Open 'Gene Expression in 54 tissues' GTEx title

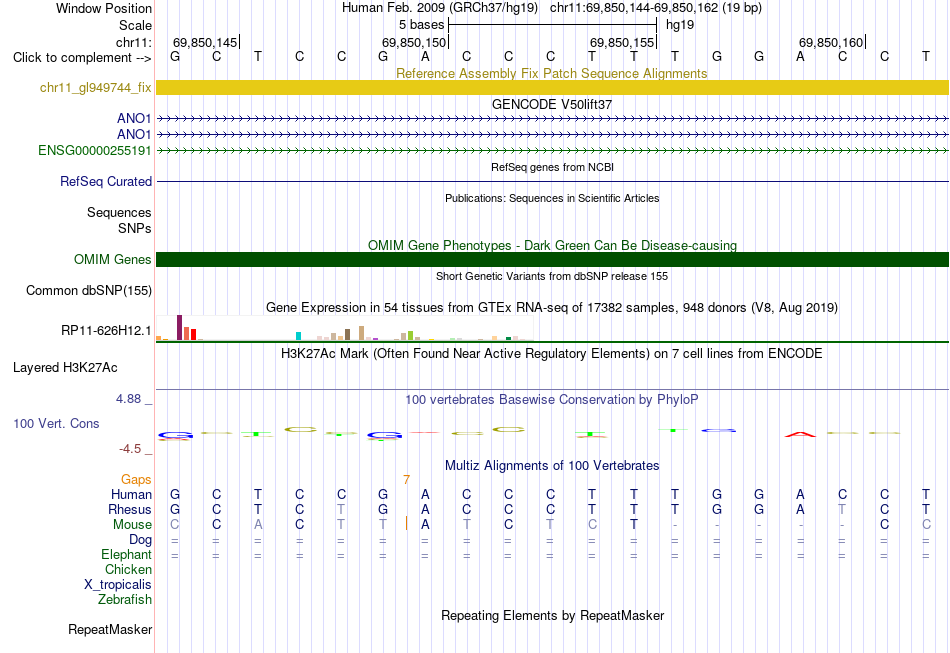(552, 308)
